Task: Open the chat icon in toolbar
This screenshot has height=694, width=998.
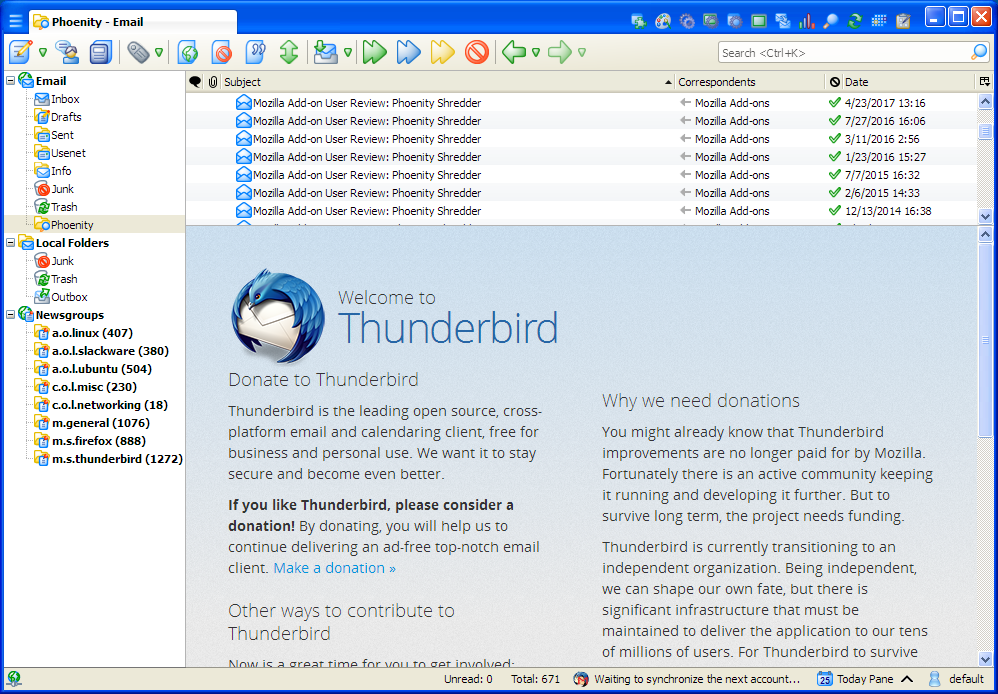Action: pyautogui.click(x=67, y=52)
